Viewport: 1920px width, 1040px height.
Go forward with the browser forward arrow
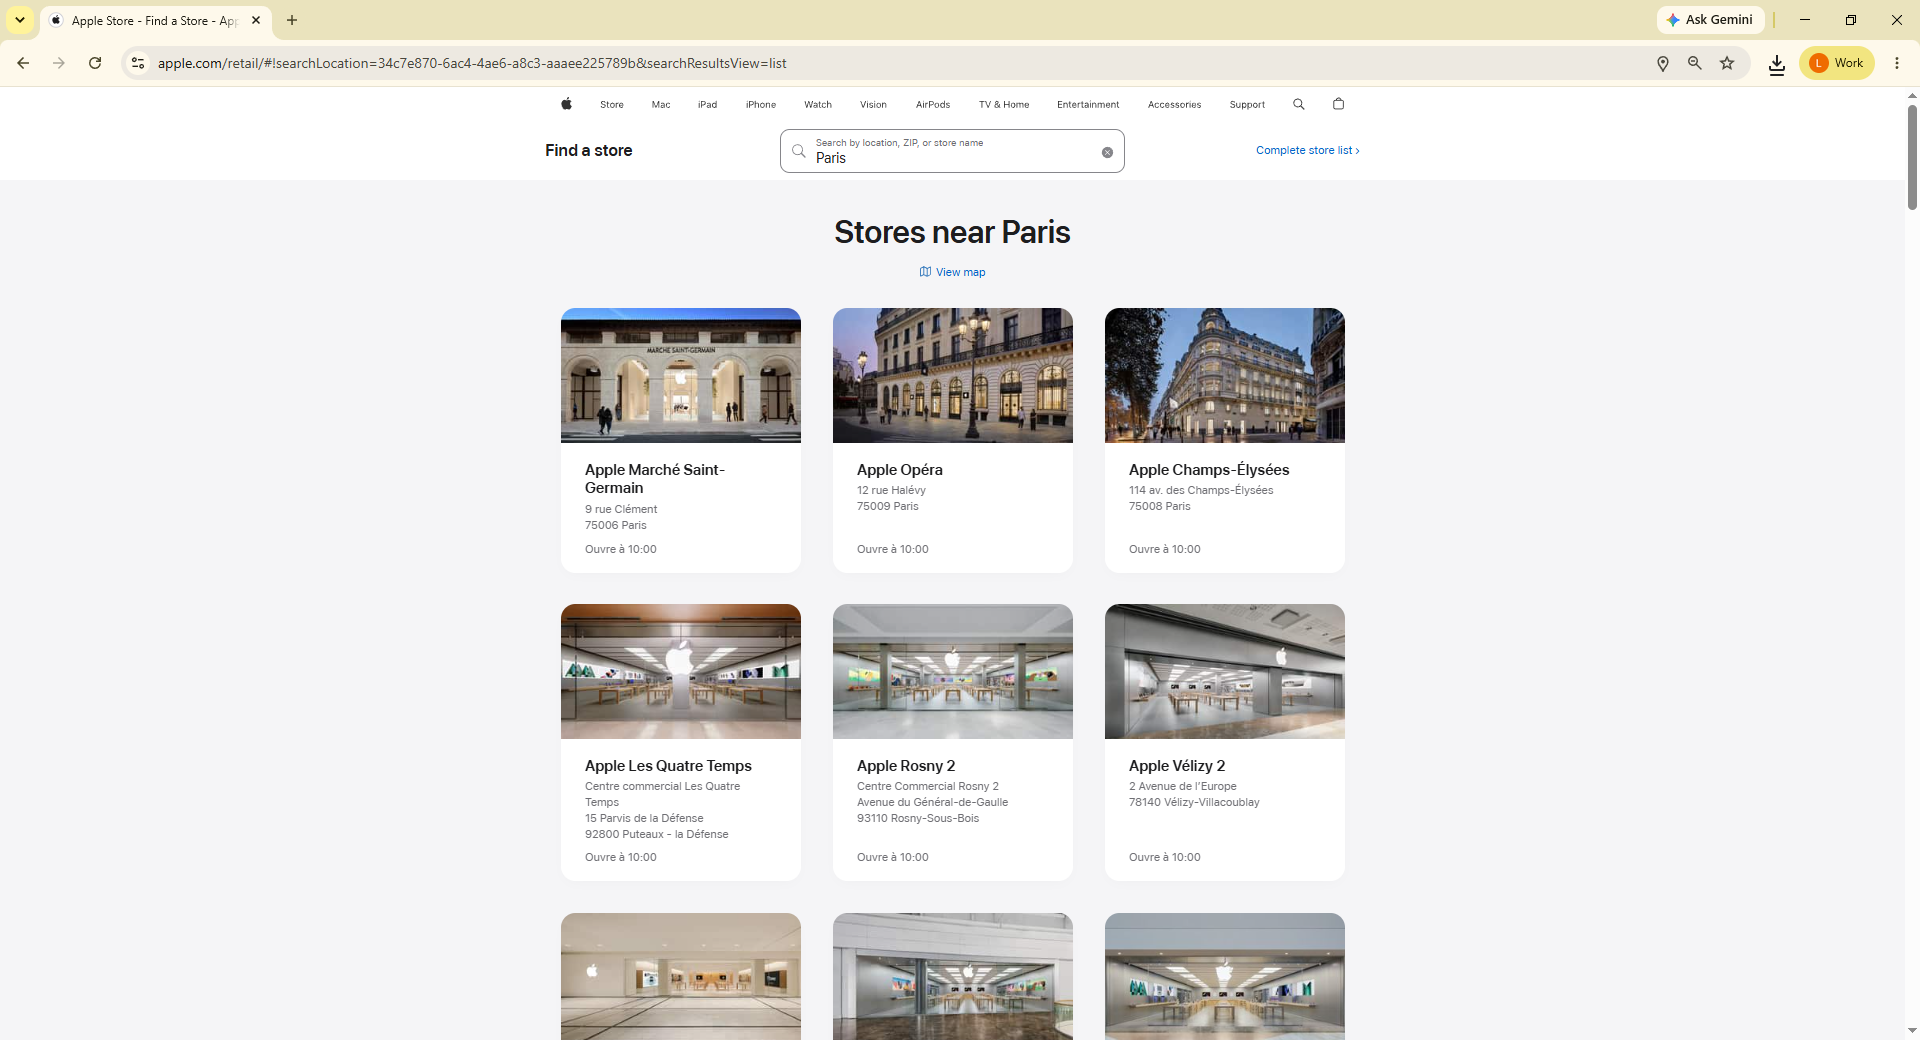(59, 63)
